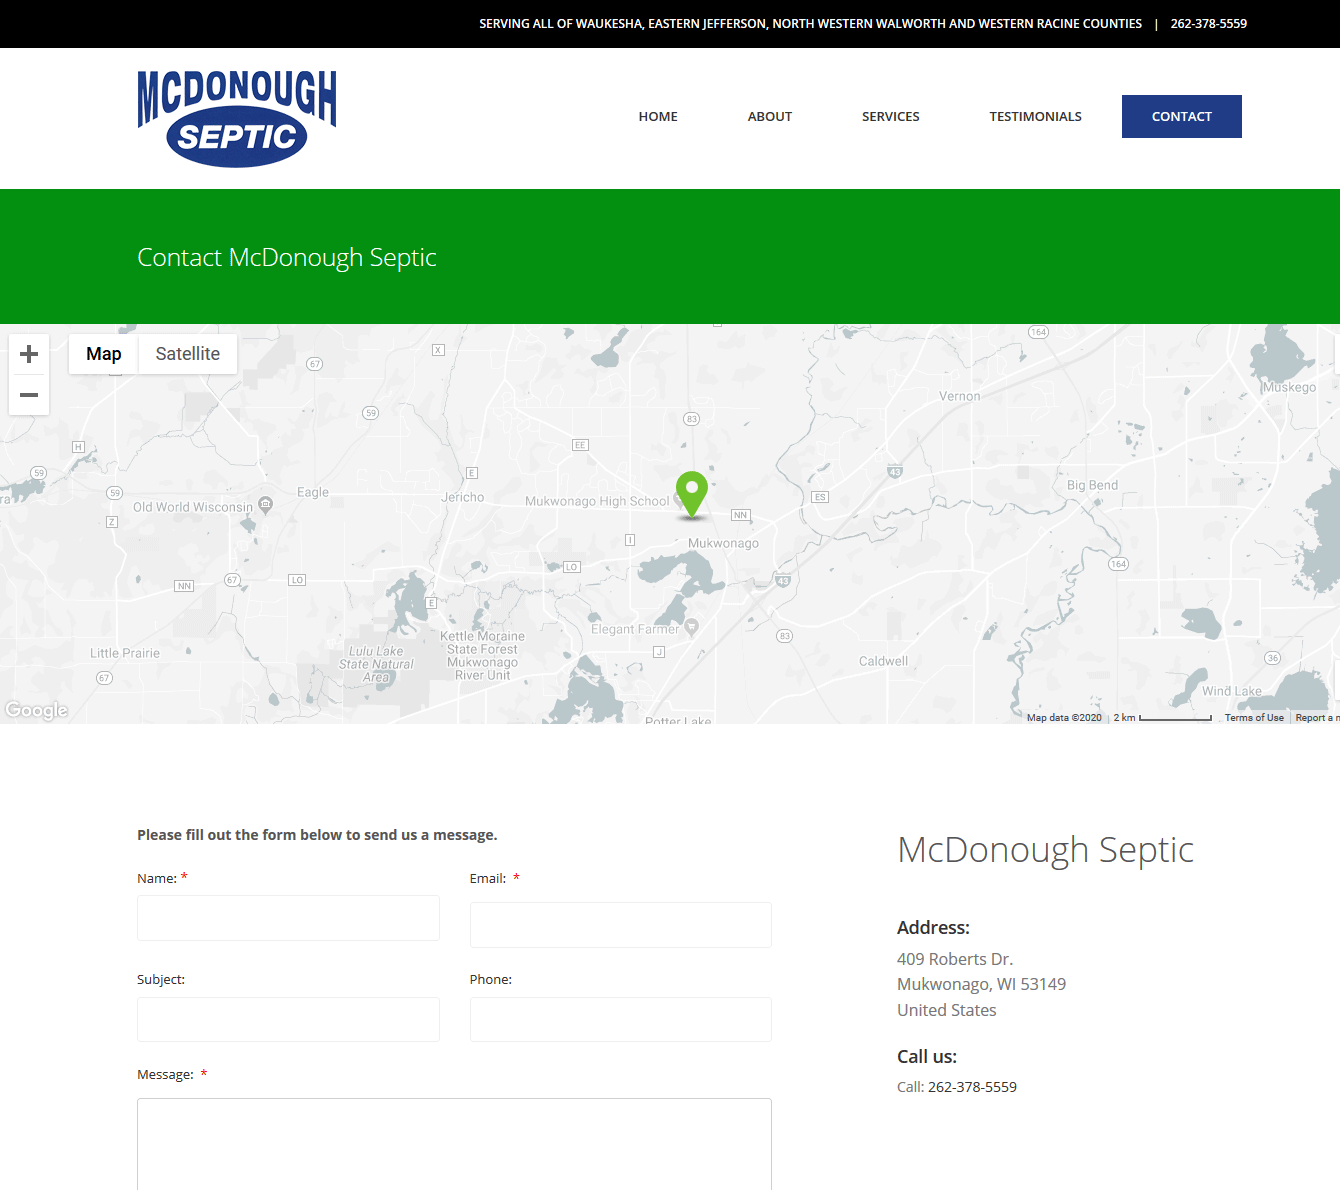
Task: Click the Mukwonago, WI 53149 address line
Action: click(981, 984)
